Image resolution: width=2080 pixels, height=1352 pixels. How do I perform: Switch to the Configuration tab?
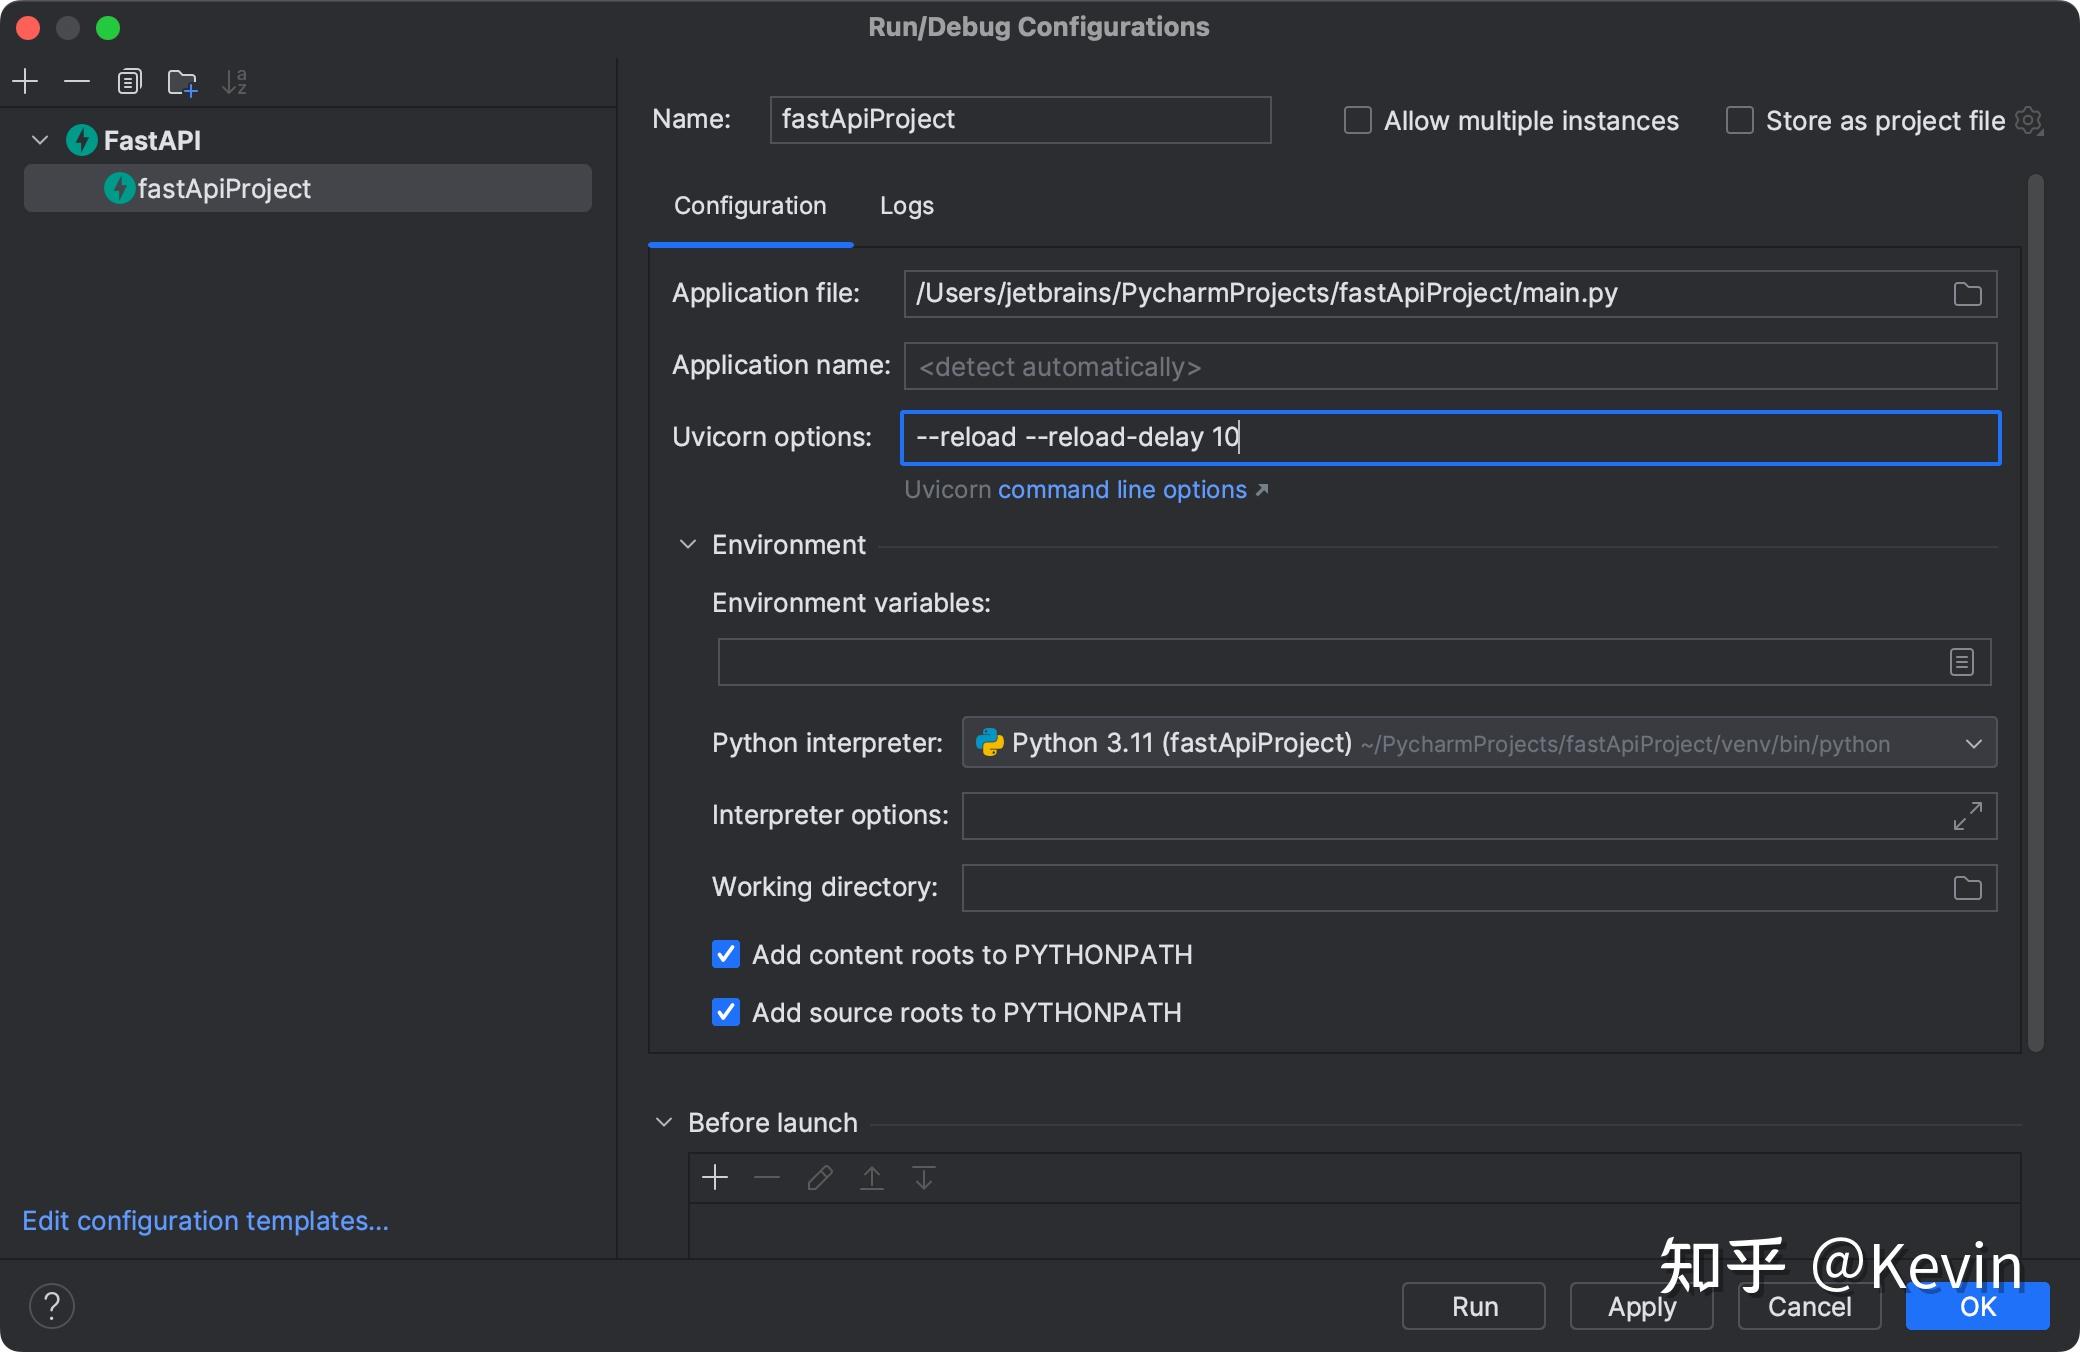(750, 206)
